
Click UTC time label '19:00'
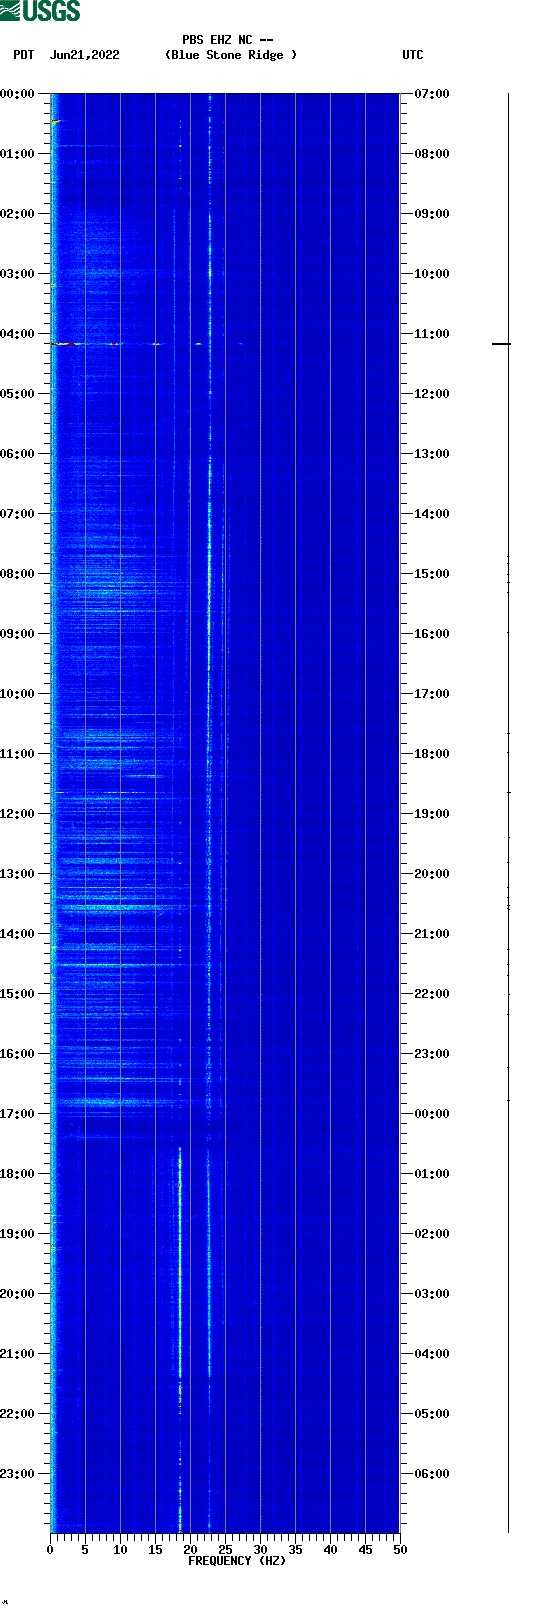pyautogui.click(x=432, y=814)
